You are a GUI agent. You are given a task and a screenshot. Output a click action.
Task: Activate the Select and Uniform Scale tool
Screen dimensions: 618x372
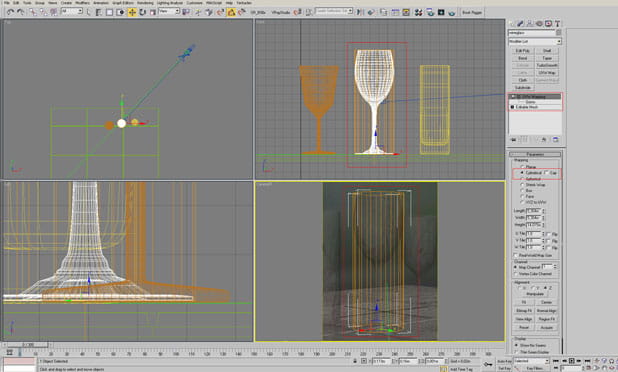(153, 12)
